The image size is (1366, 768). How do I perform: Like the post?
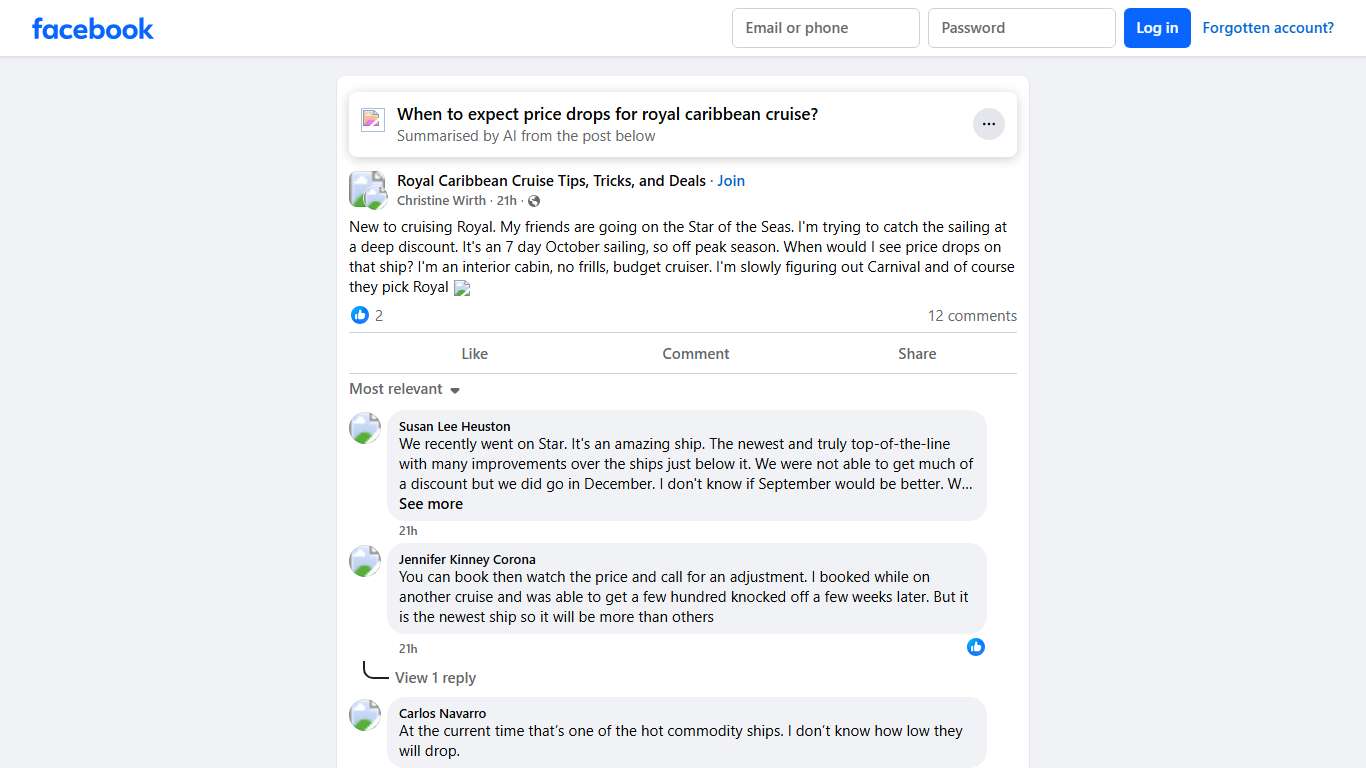(x=474, y=354)
